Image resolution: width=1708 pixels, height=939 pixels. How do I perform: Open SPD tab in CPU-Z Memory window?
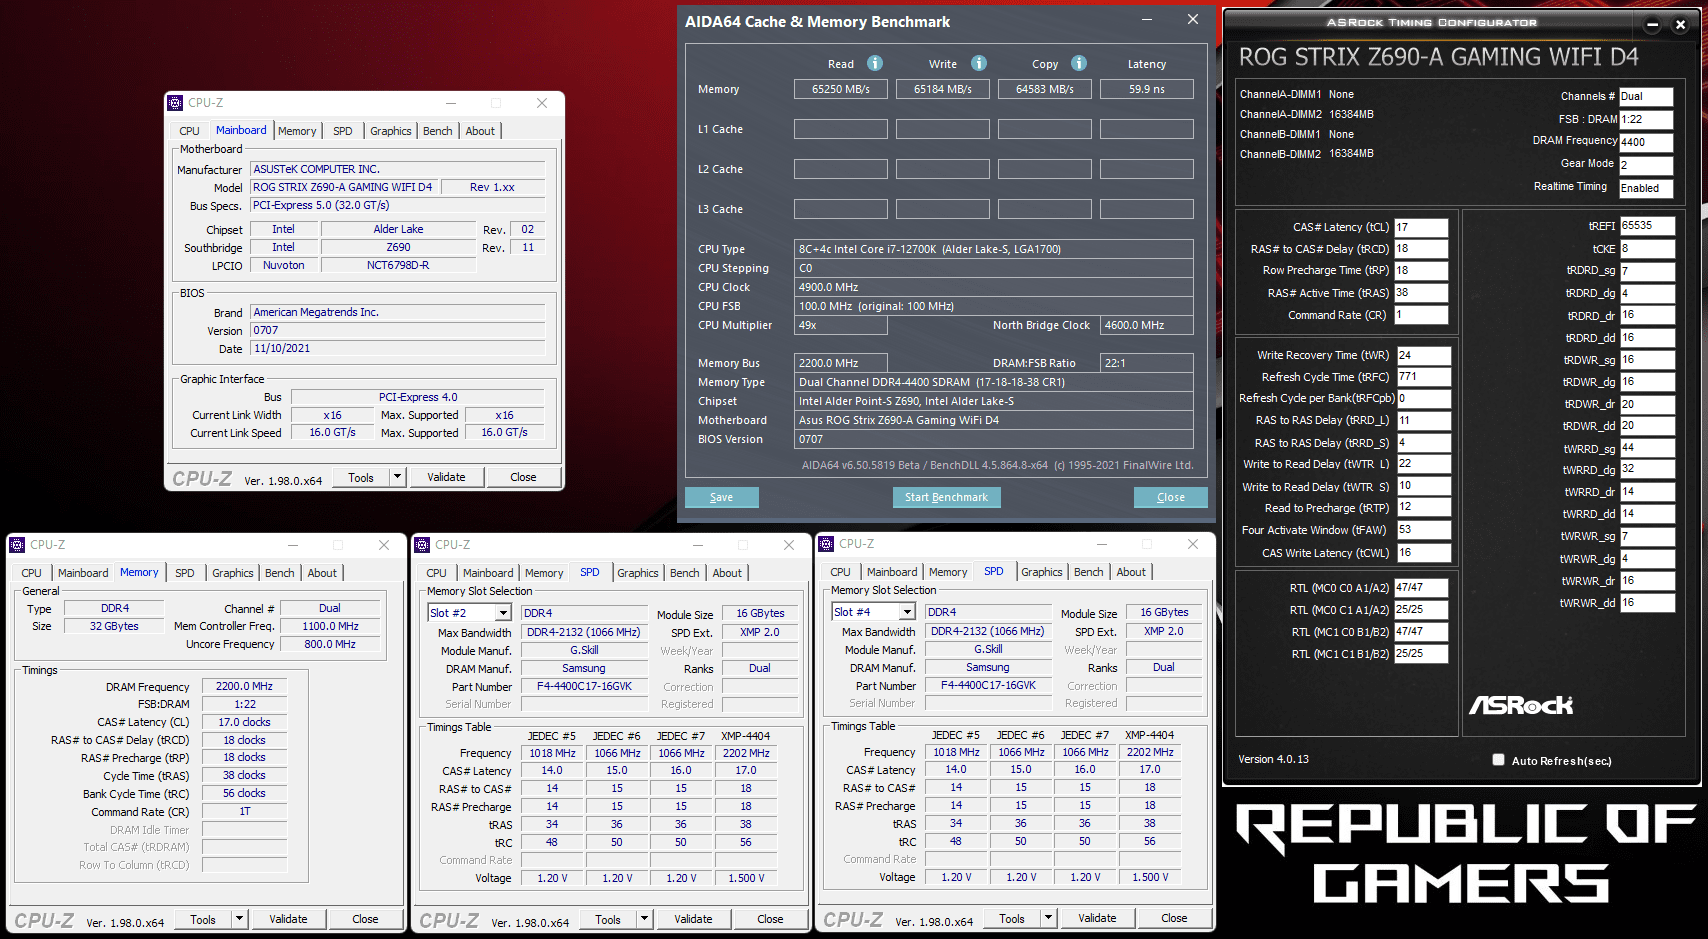(185, 573)
